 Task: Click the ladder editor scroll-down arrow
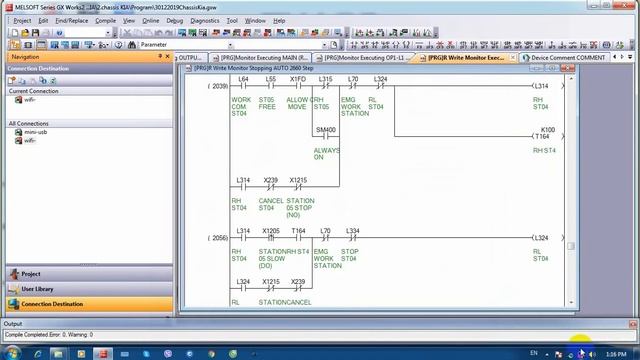[571, 302]
